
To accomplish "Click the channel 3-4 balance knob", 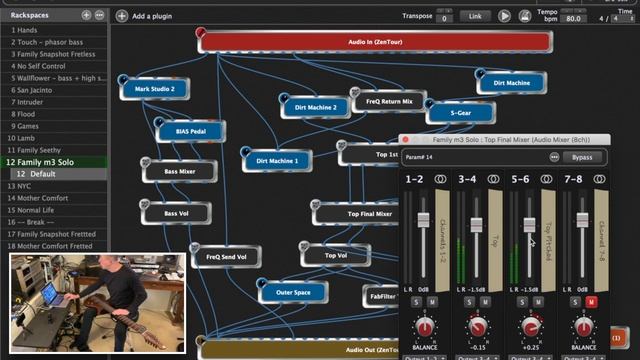I will pos(478,327).
